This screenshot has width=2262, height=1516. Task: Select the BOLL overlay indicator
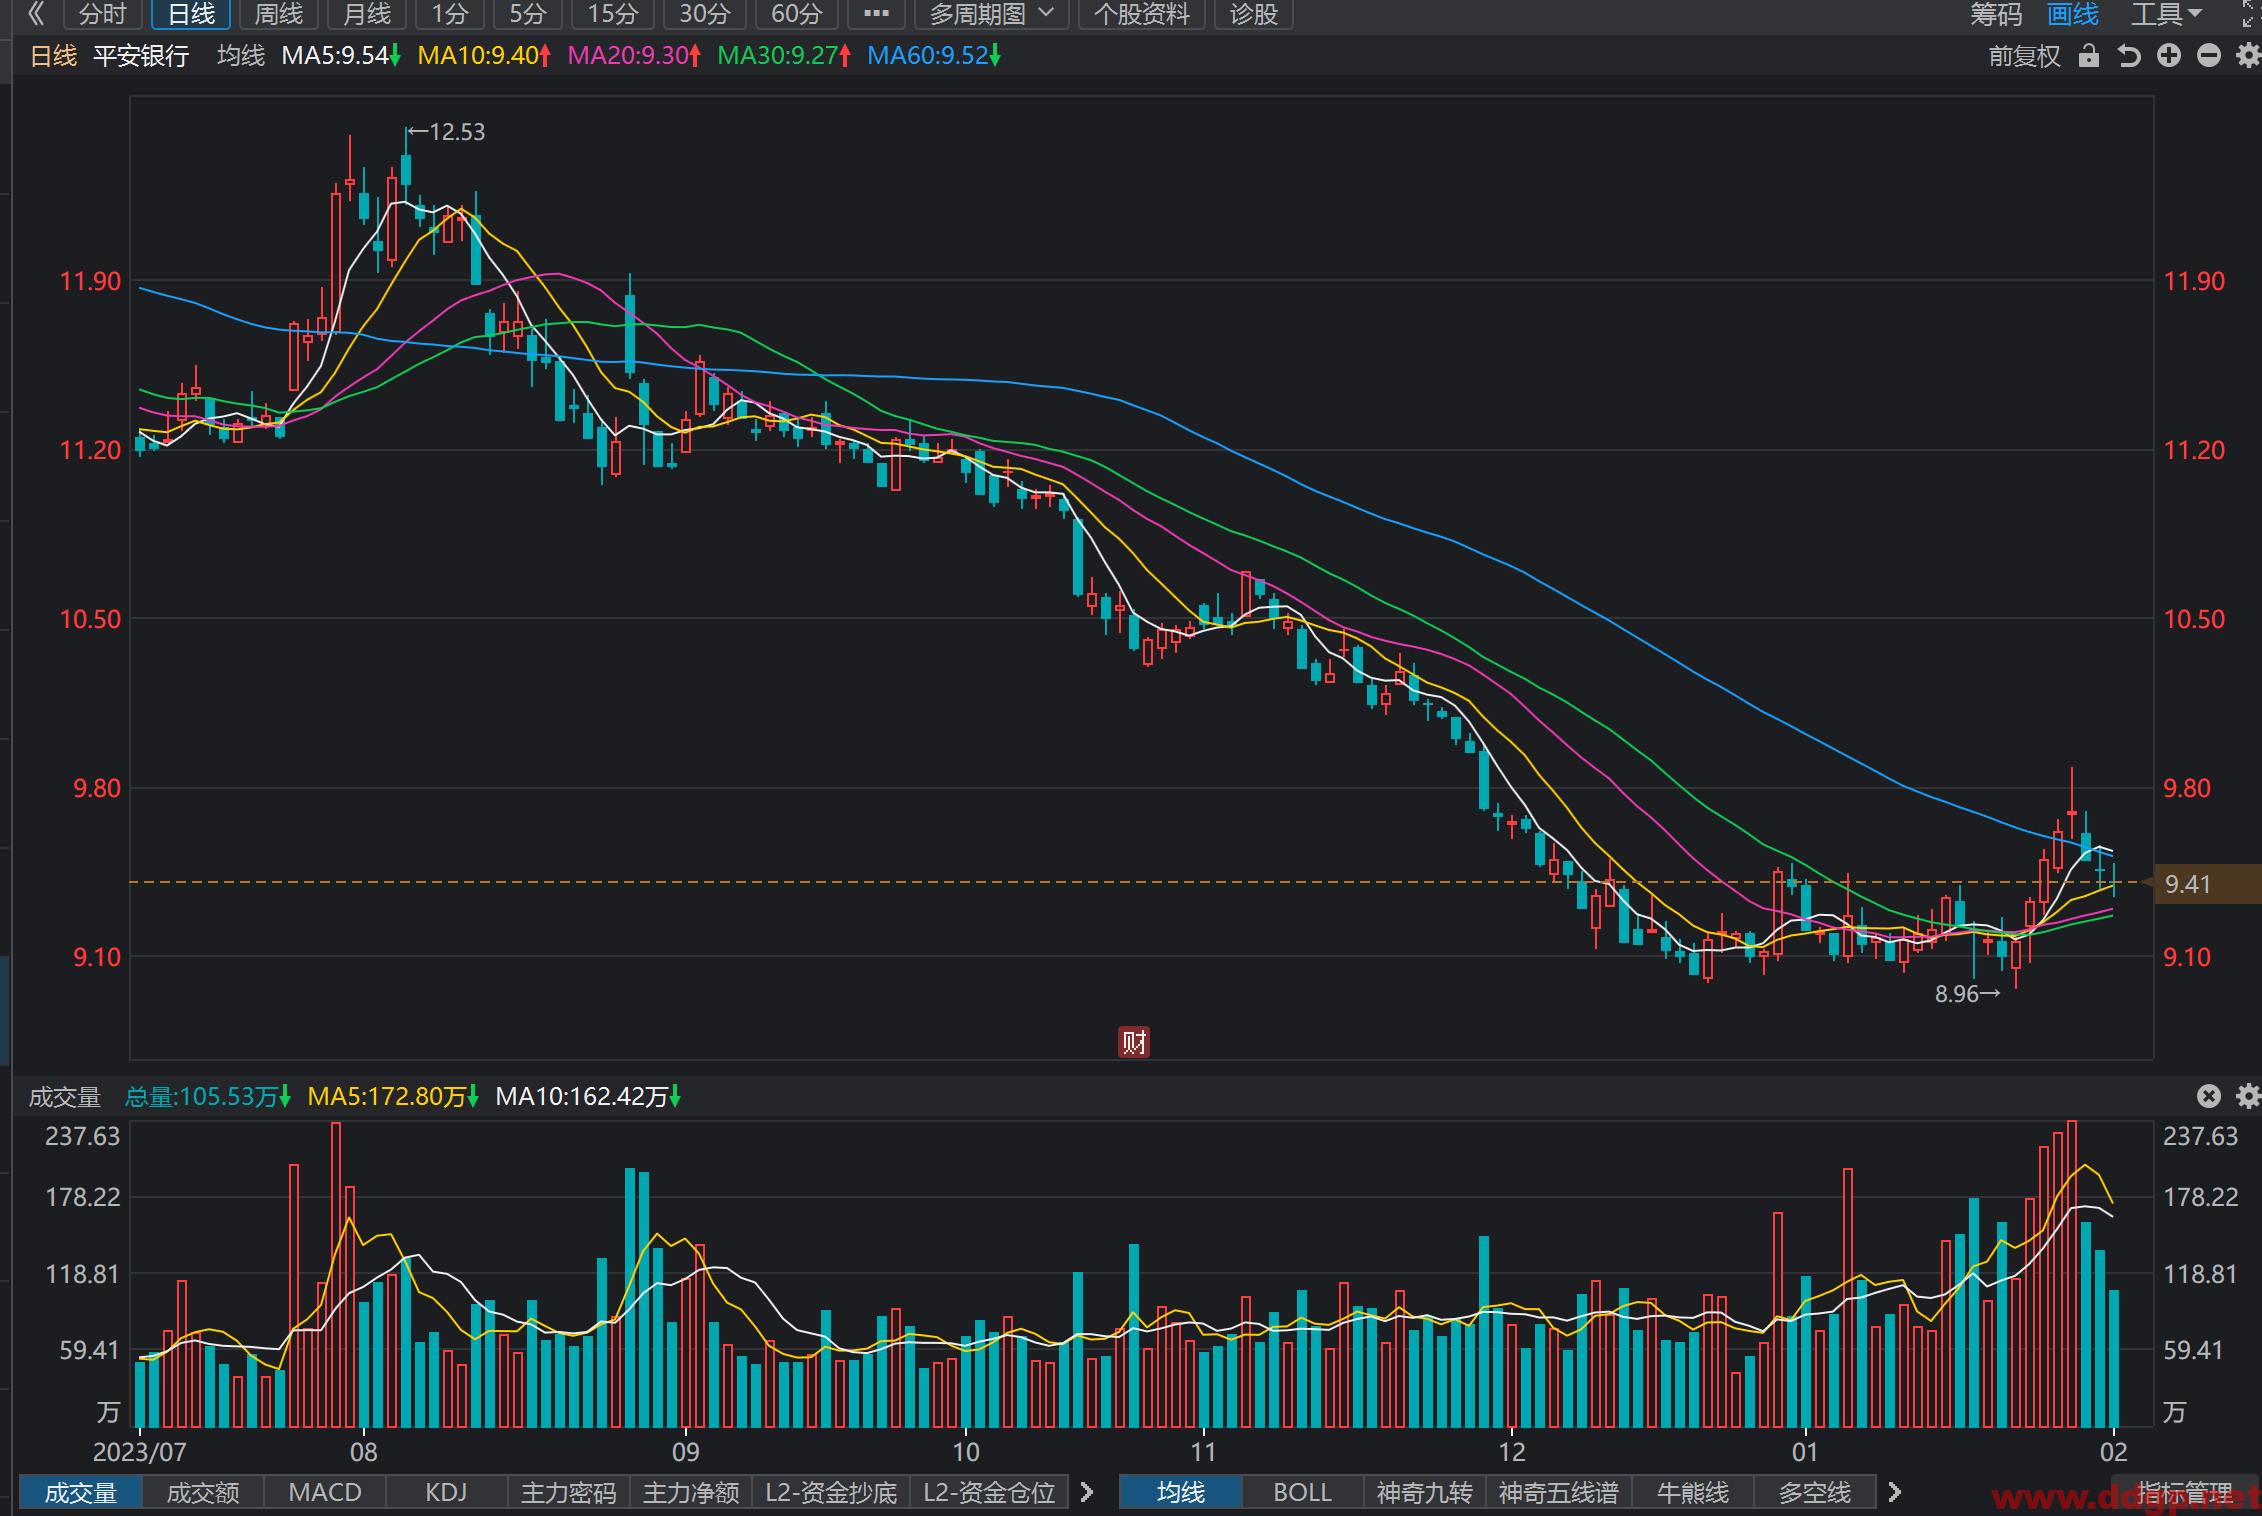[x=1302, y=1492]
